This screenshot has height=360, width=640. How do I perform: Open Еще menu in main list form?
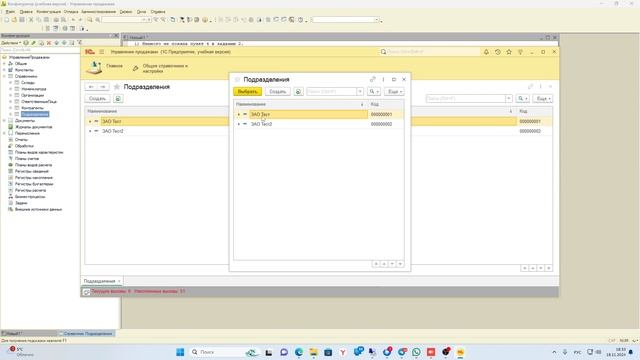(542, 98)
